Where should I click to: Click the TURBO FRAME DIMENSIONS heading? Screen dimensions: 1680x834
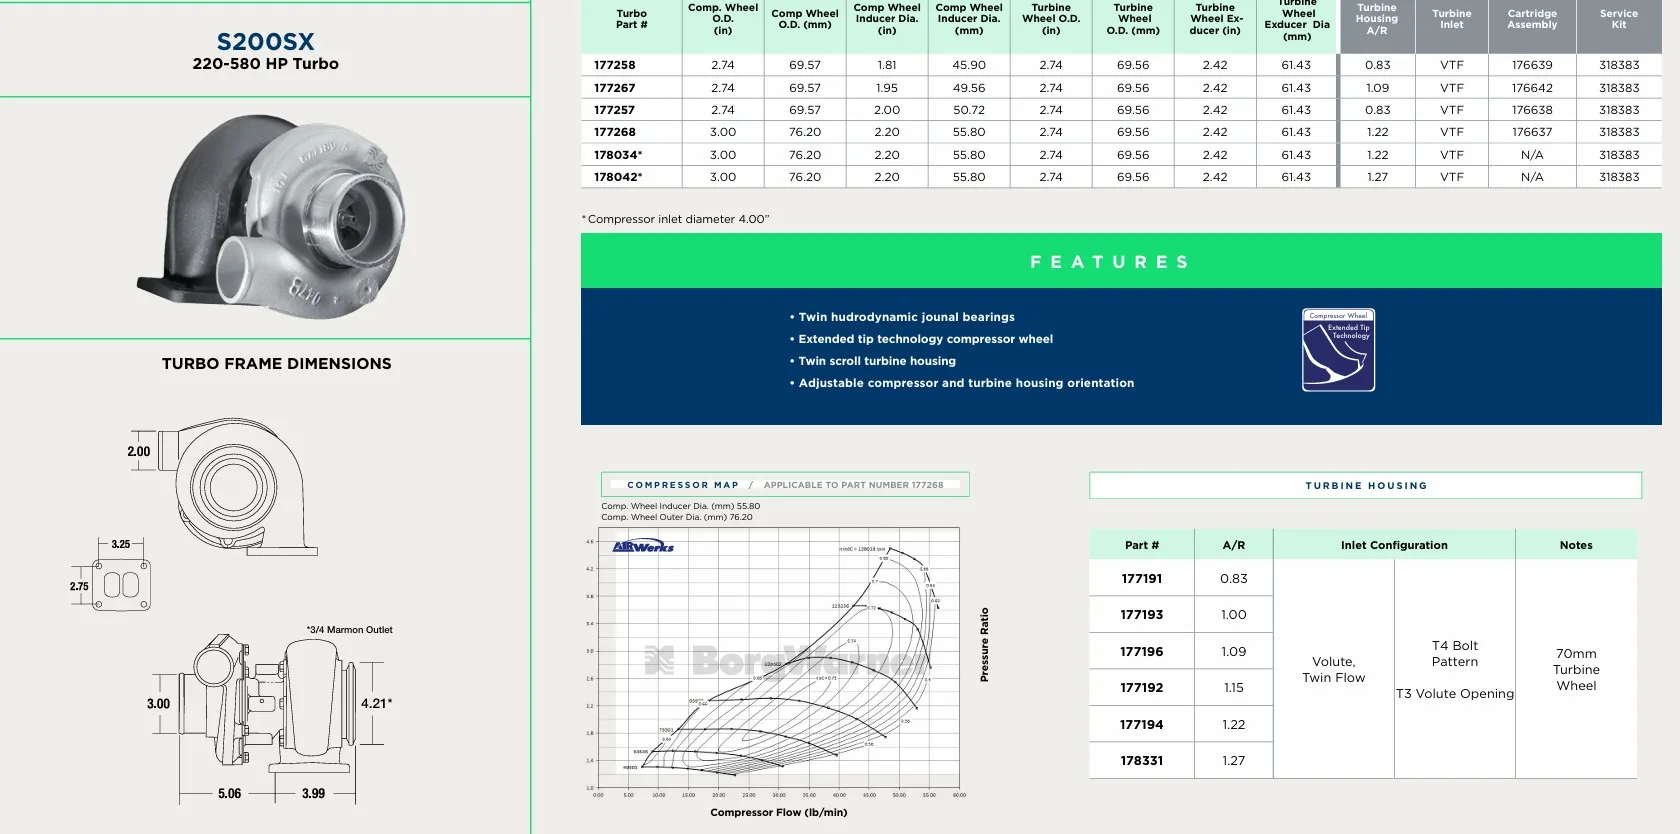pos(277,364)
